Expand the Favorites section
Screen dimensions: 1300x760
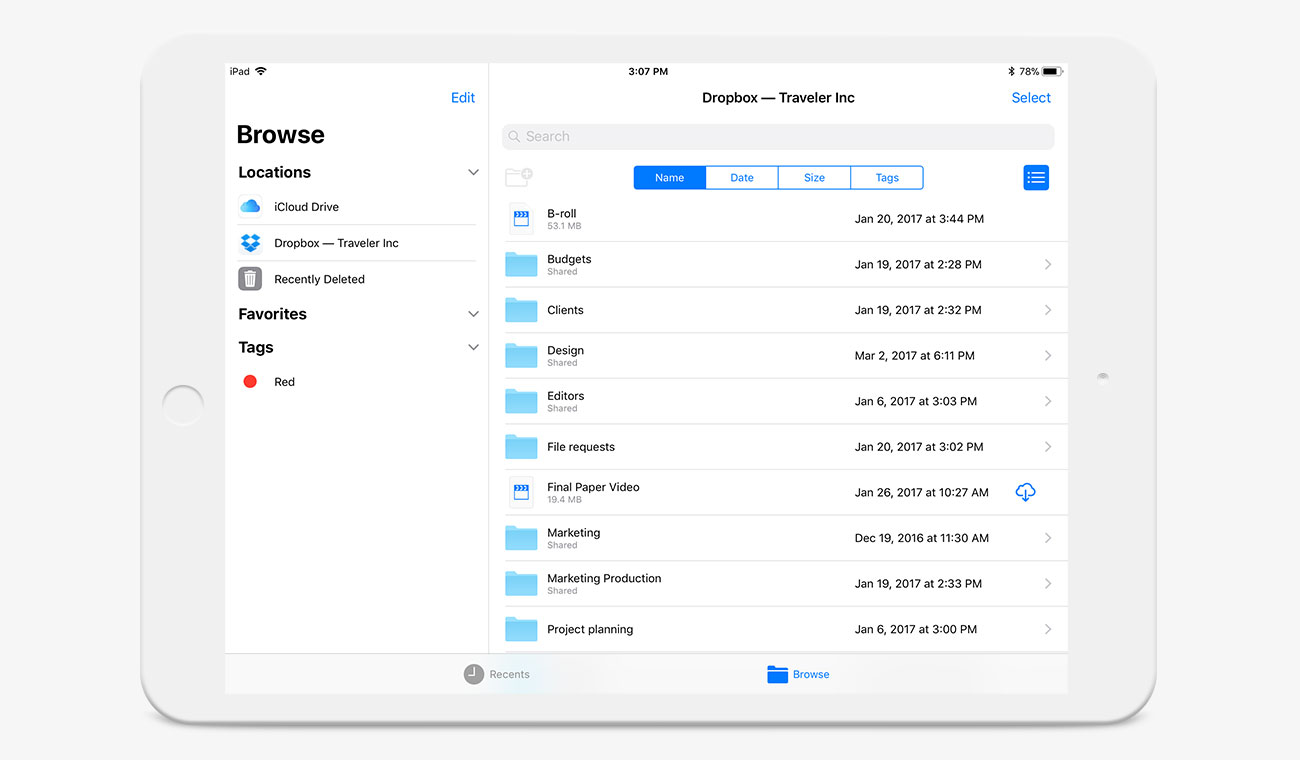pos(473,314)
